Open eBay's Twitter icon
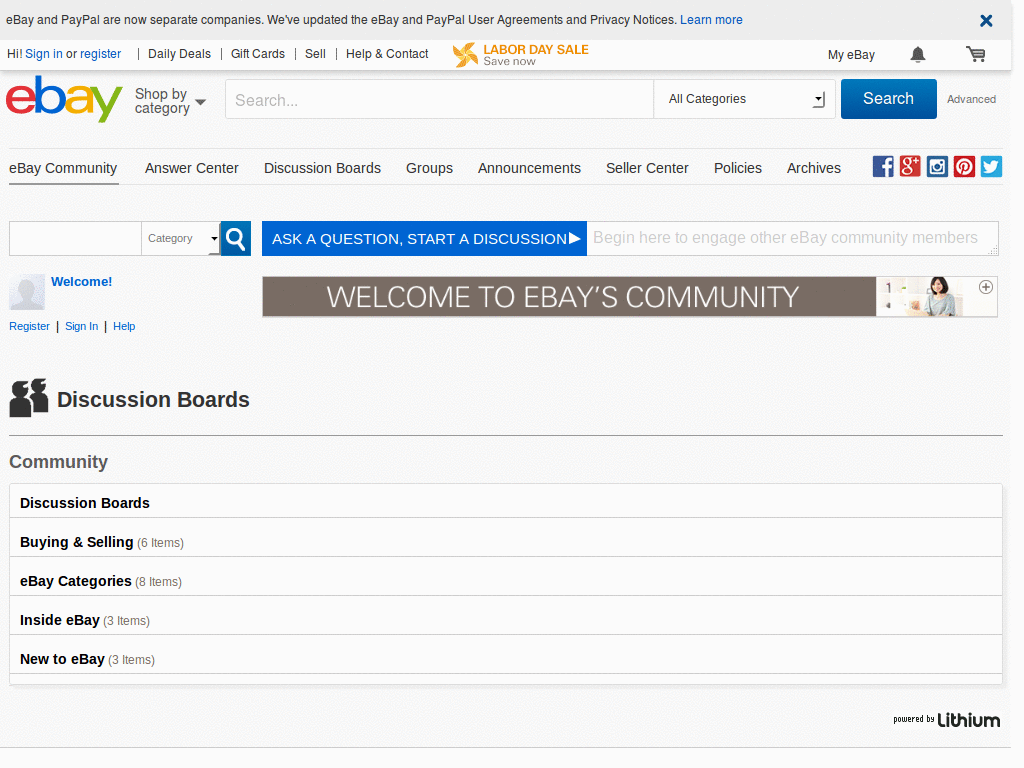This screenshot has height=768, width=1024. tap(991, 167)
